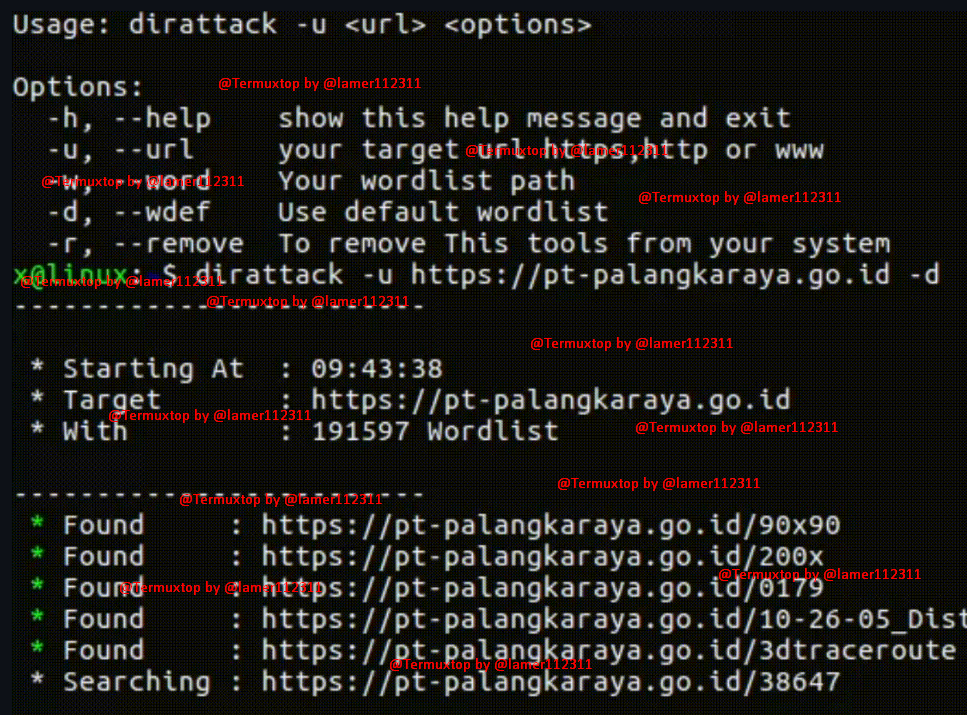967x715 pixels.
Task: Click the '-h, --help' option text
Action: pos(130,118)
